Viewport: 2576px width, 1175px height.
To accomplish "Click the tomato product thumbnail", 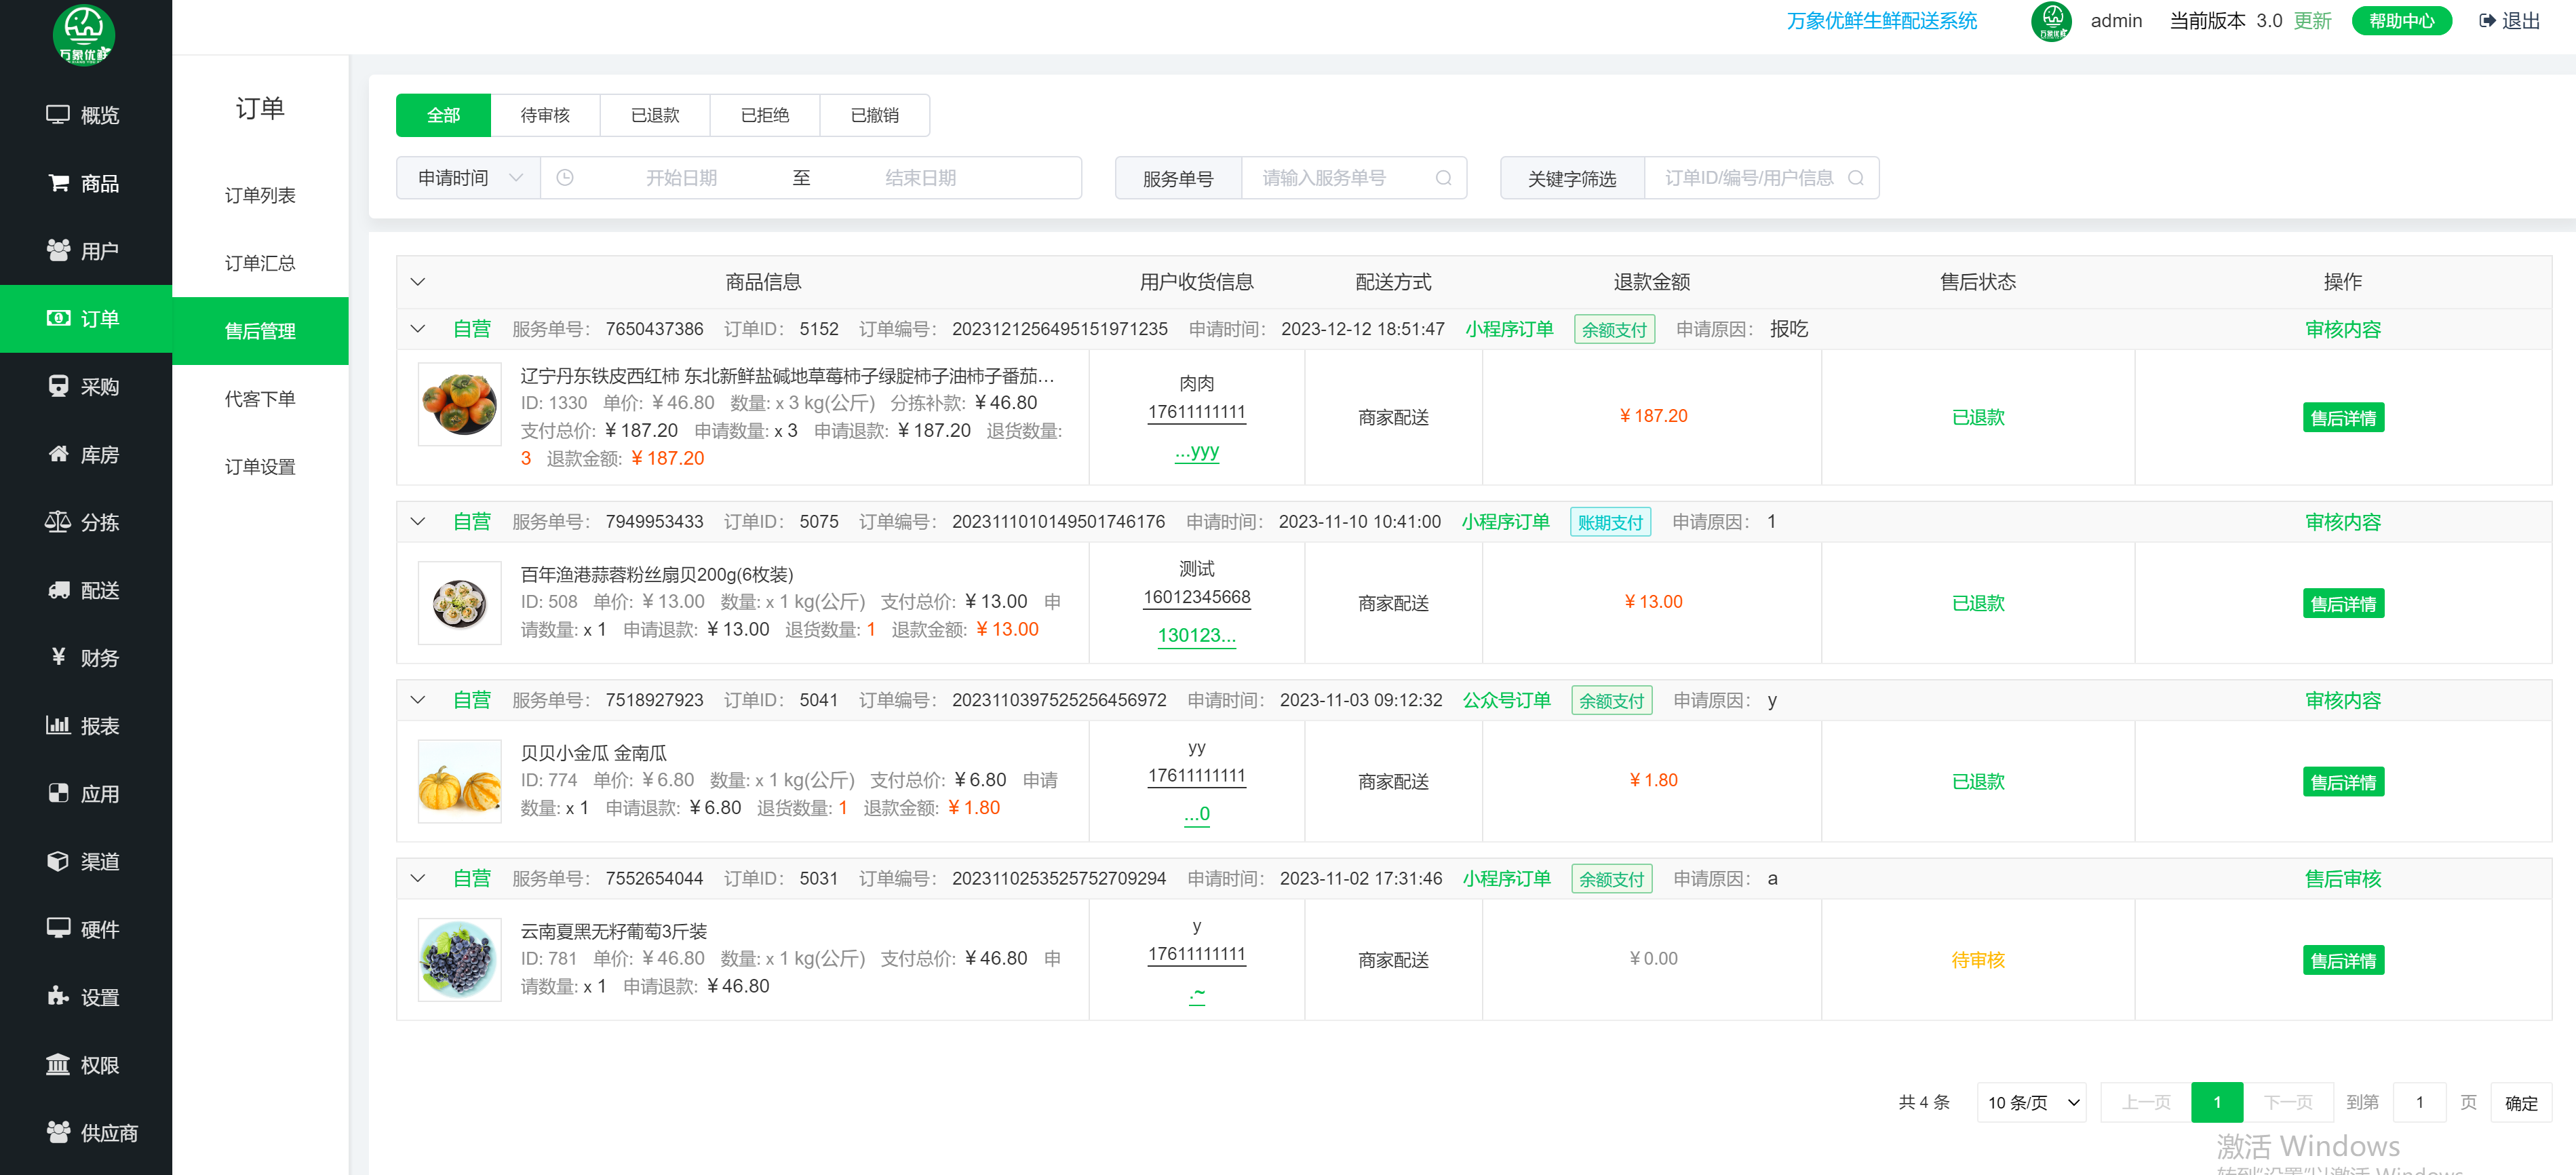I will (459, 403).
